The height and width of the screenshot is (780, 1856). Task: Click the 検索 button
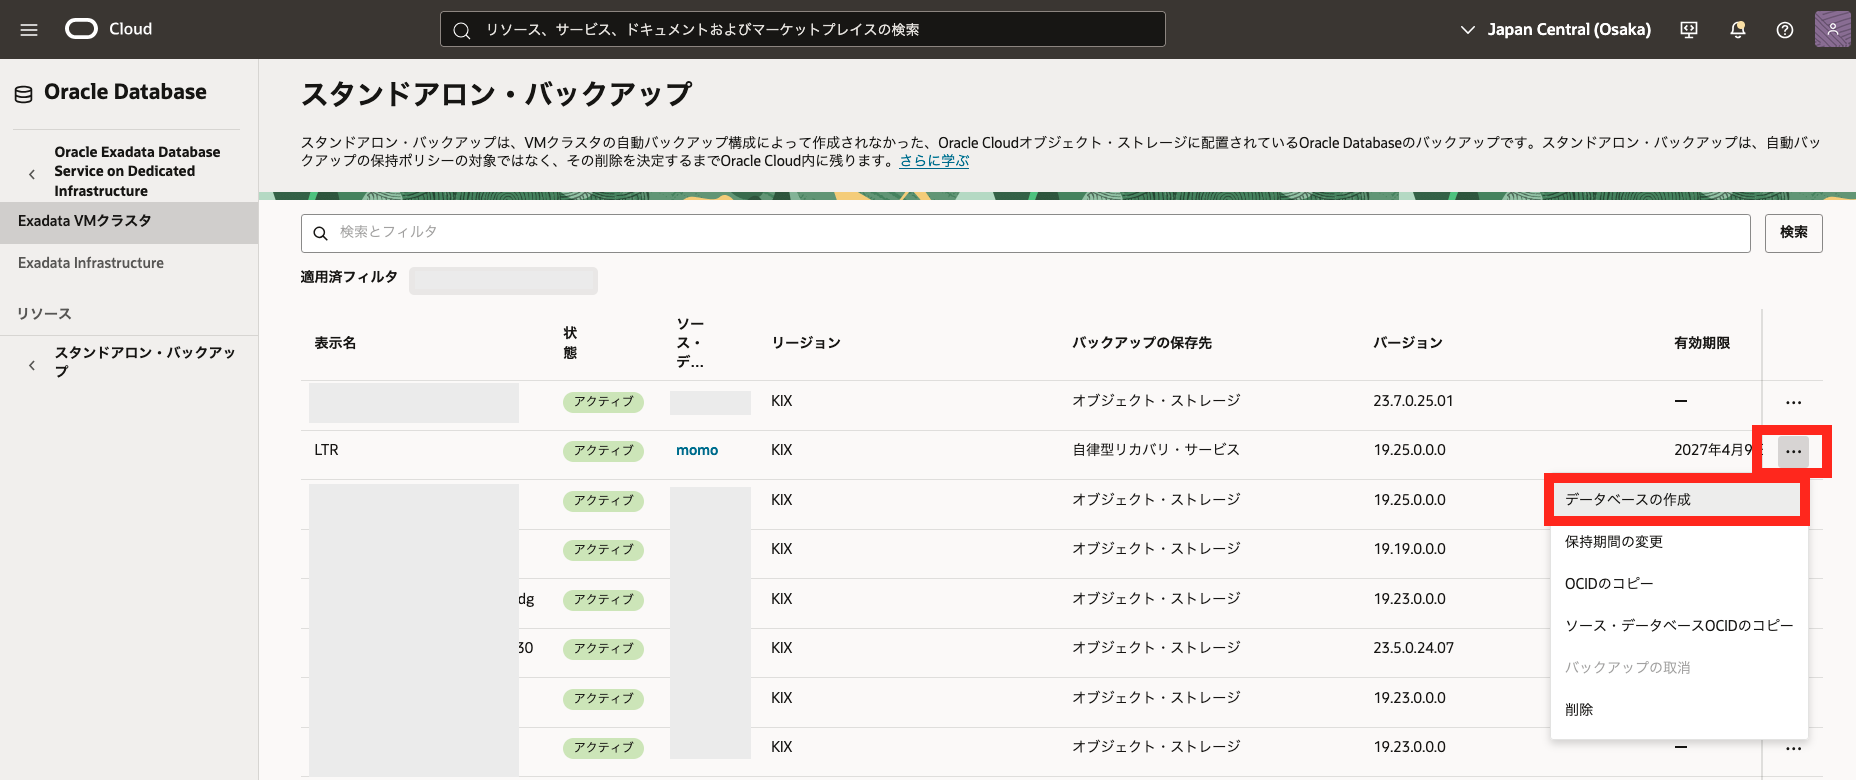pyautogui.click(x=1793, y=232)
